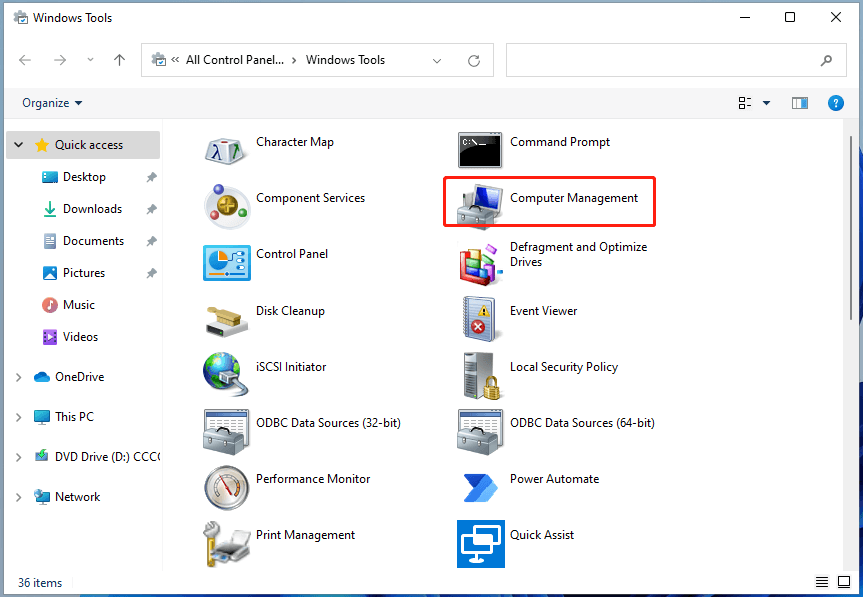Refresh the folder view

click(x=473, y=60)
